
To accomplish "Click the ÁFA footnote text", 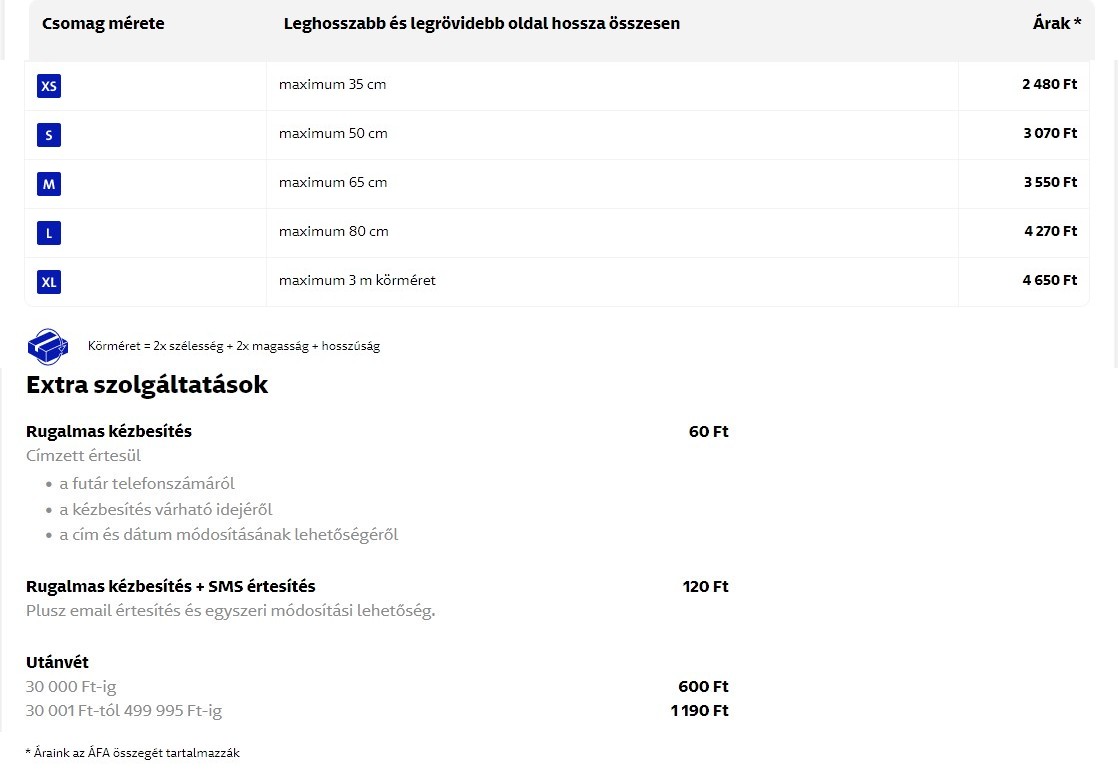I will tap(133, 753).
